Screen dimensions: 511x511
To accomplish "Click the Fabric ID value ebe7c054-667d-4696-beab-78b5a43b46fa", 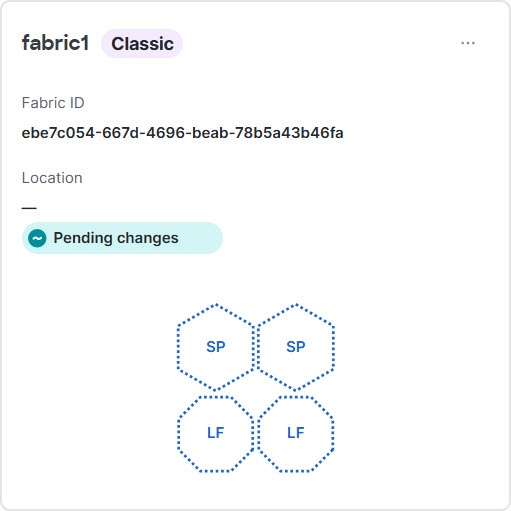I will point(182,133).
